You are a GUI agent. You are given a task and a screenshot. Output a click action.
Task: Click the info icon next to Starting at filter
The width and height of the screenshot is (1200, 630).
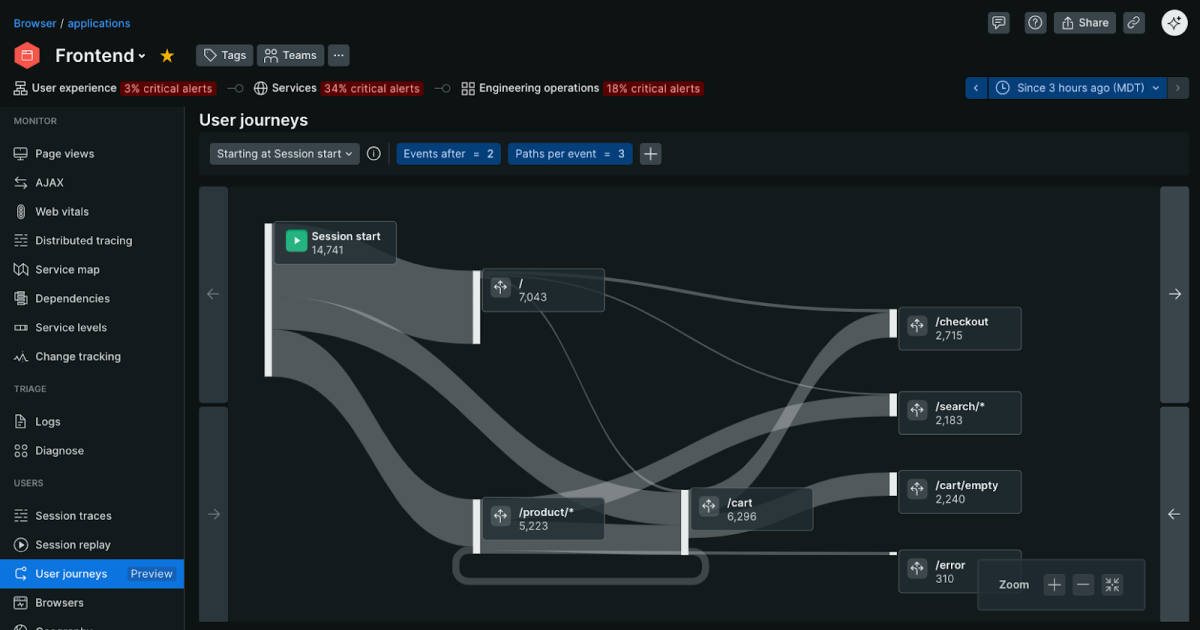[x=373, y=153]
